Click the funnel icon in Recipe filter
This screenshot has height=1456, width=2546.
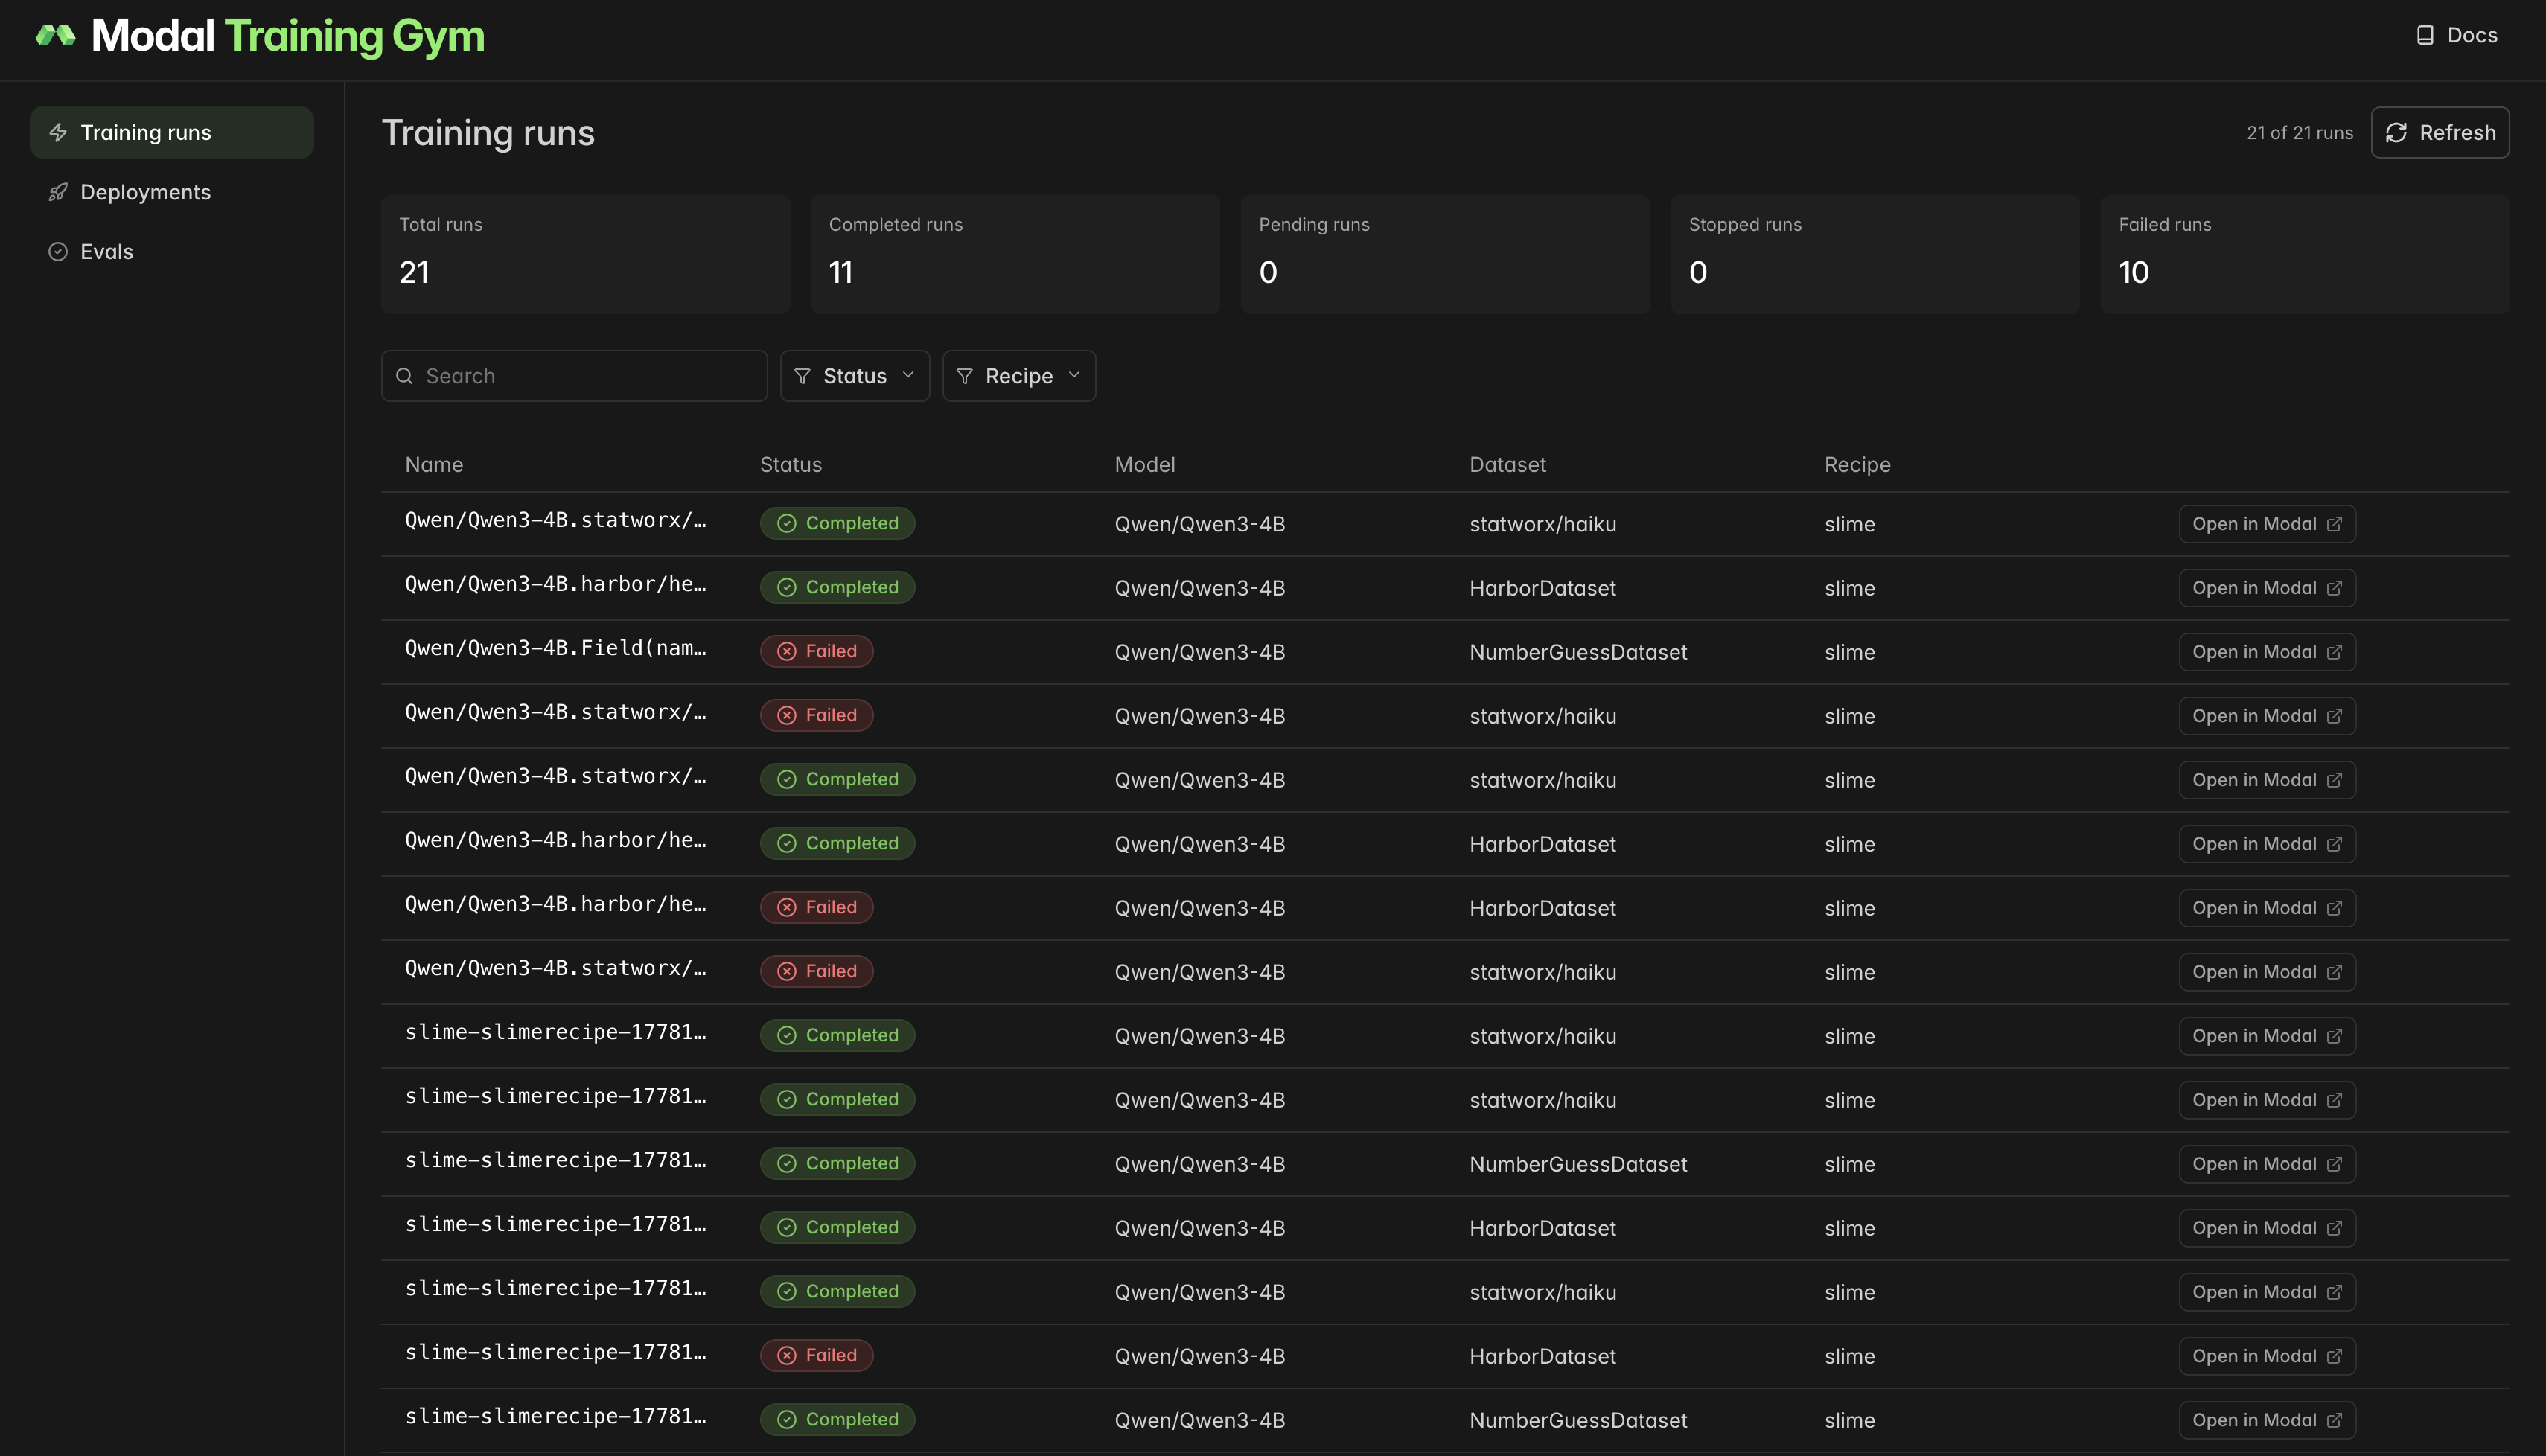964,376
